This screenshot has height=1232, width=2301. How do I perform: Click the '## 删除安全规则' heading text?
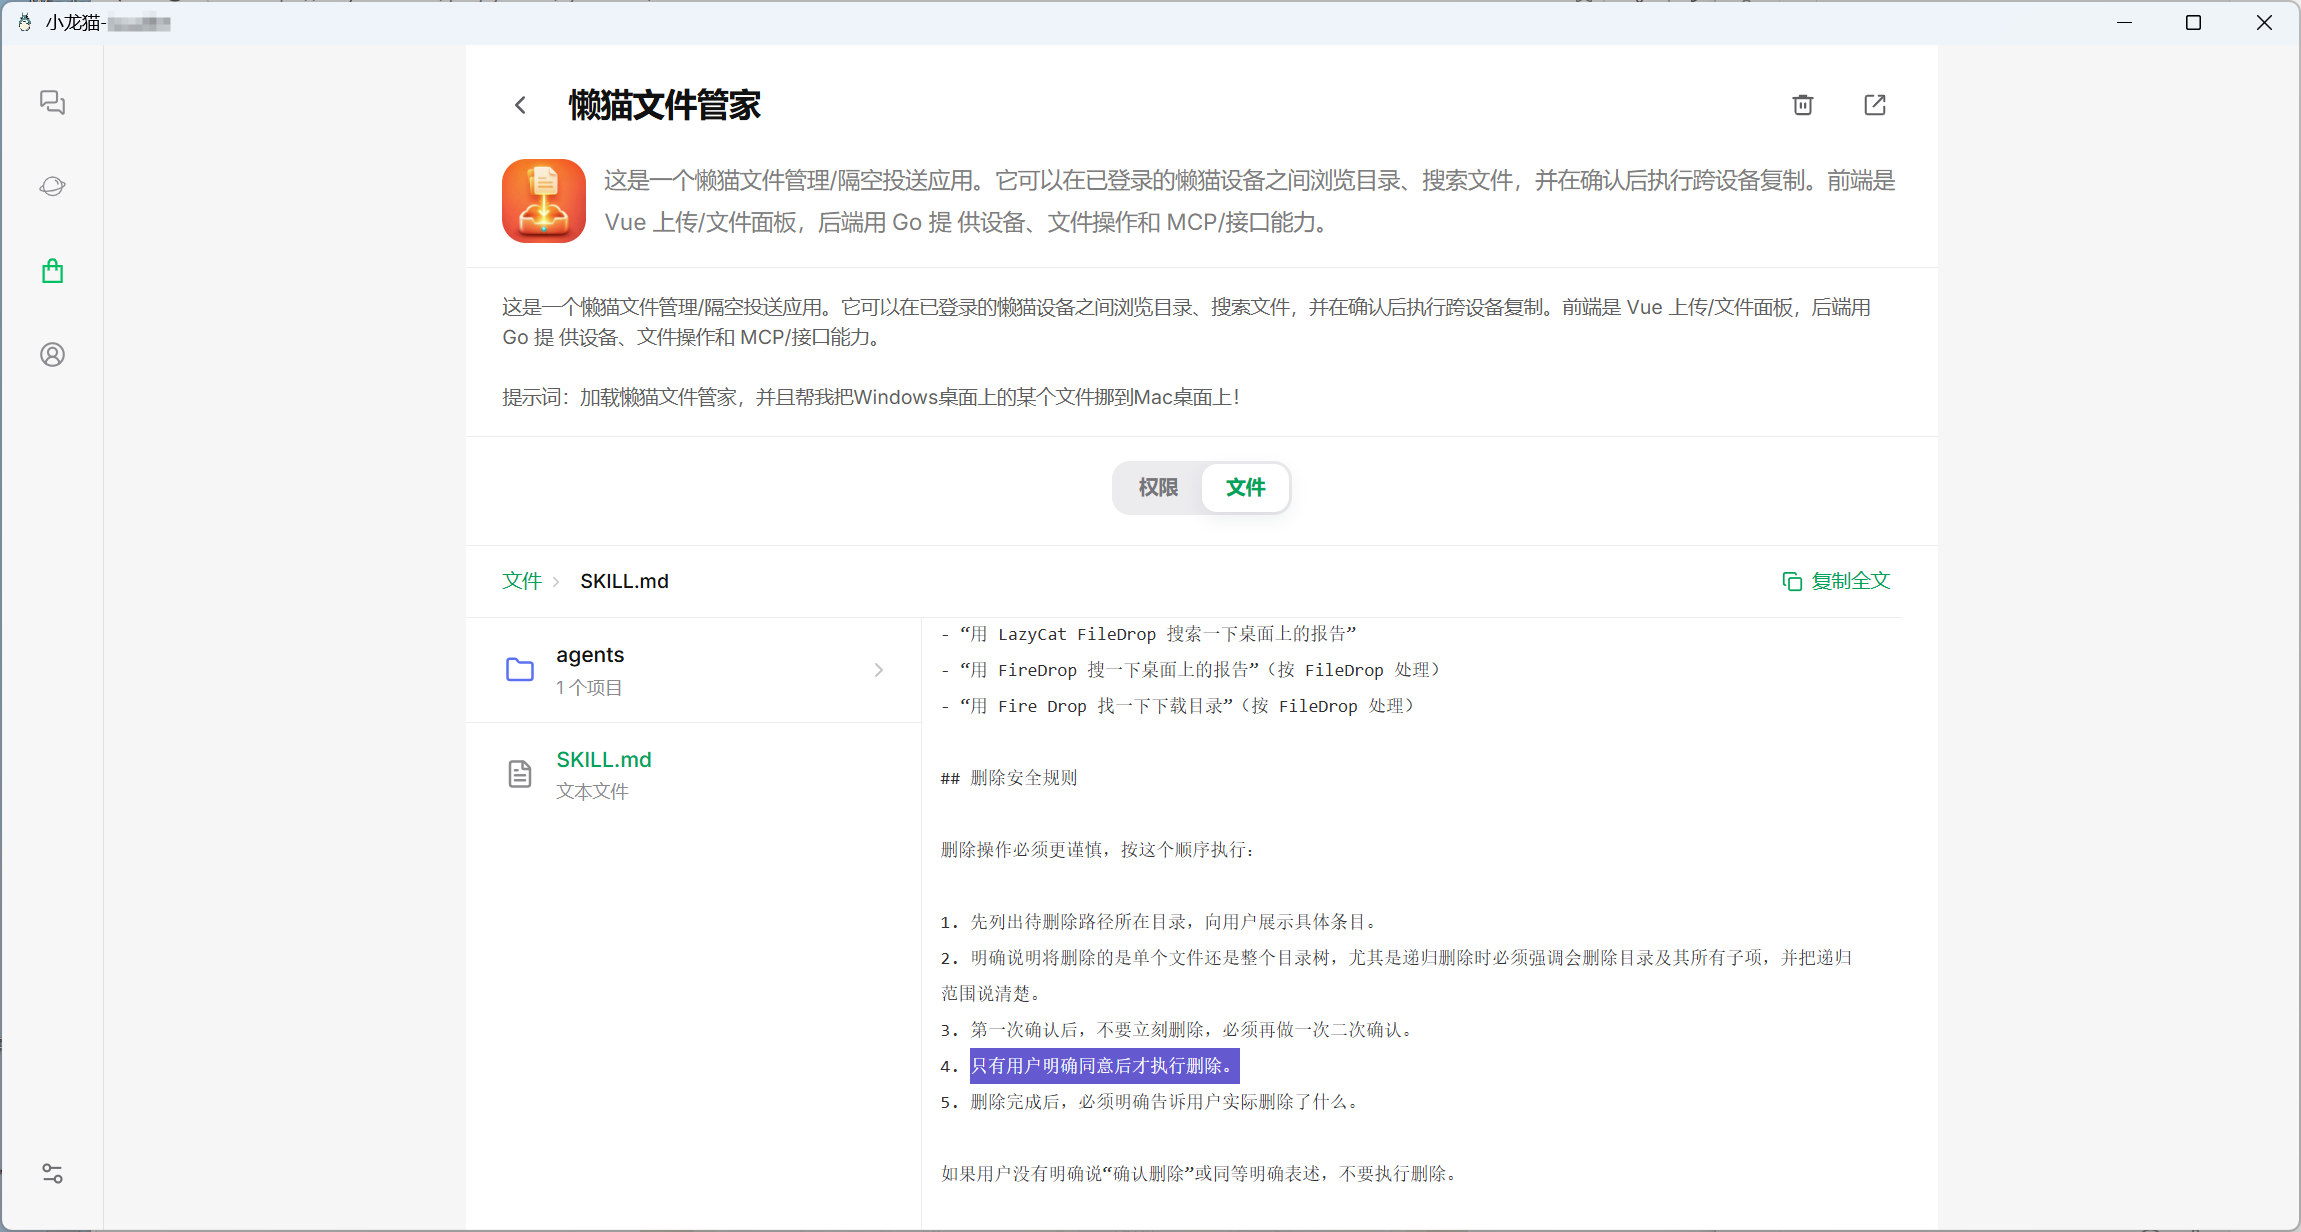pyautogui.click(x=1009, y=778)
